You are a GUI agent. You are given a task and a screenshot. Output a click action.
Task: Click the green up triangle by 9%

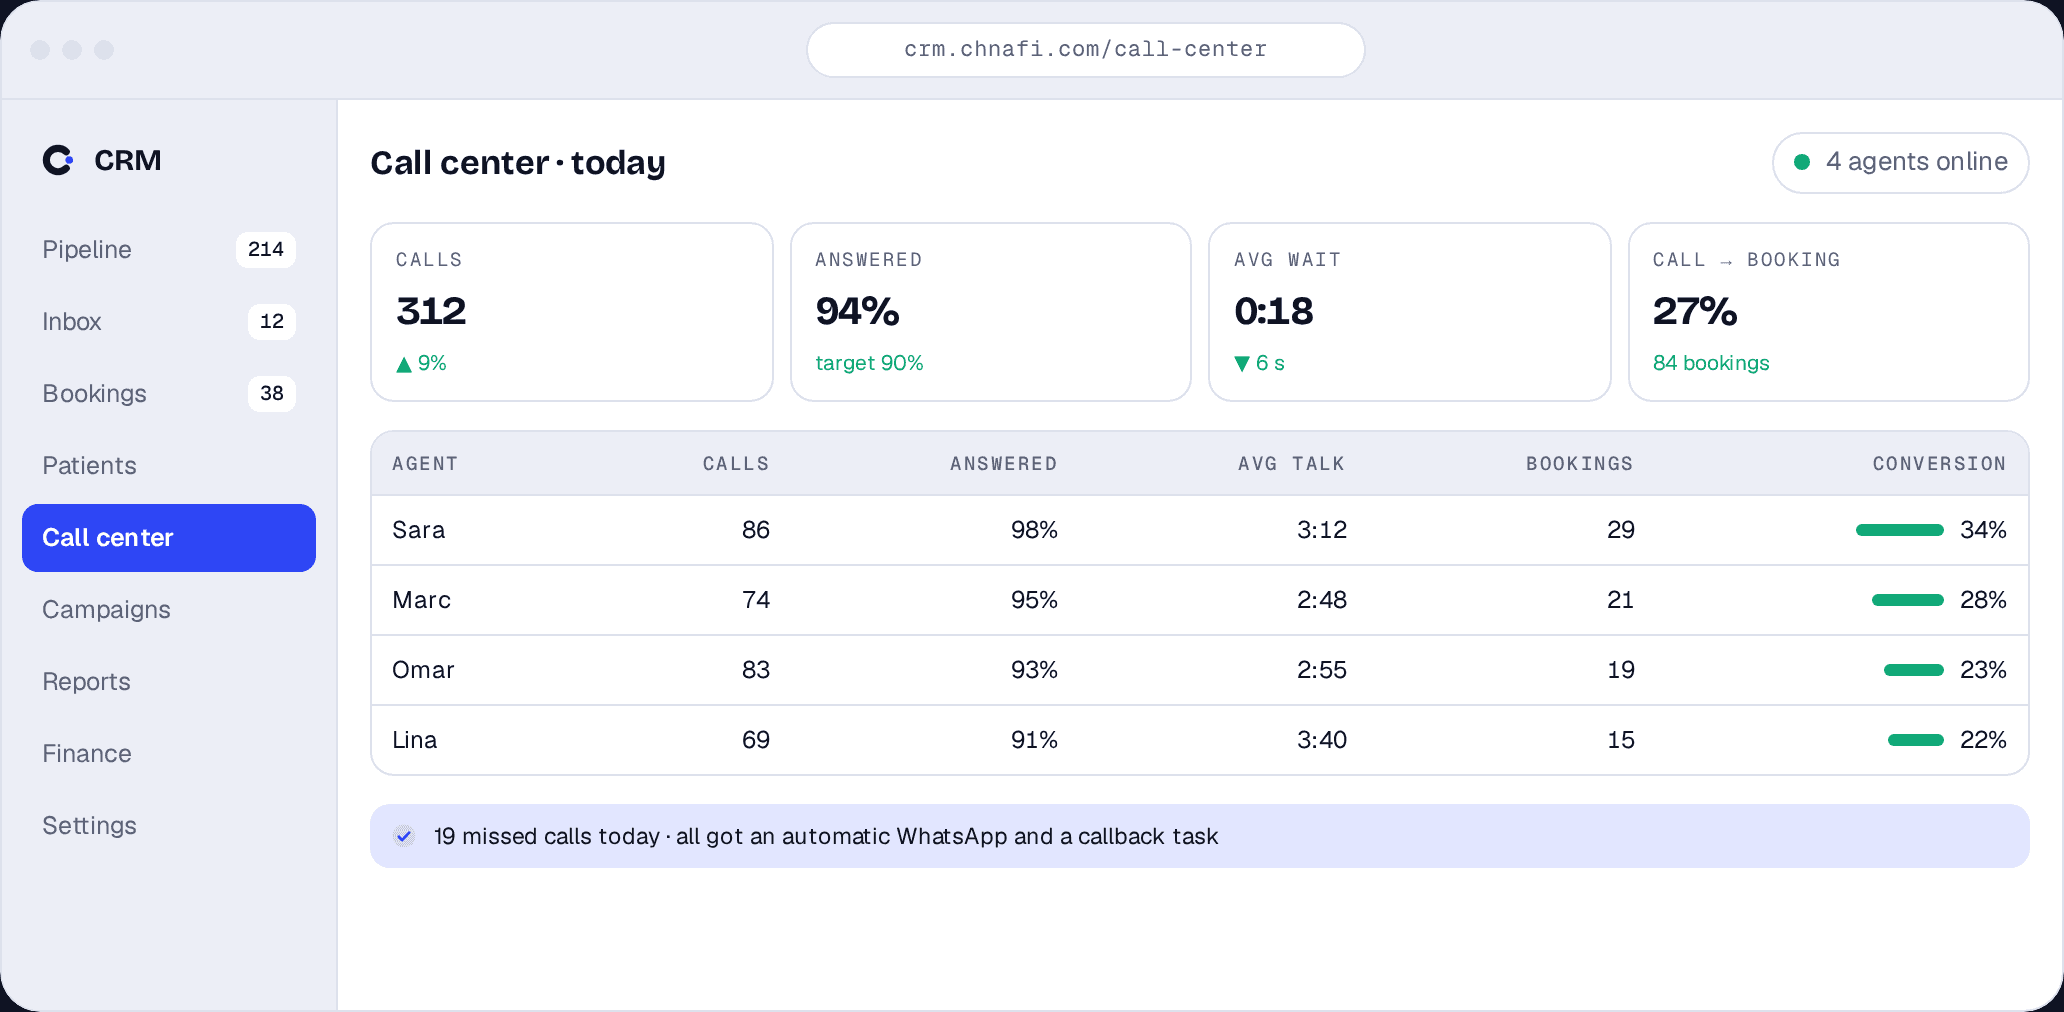coord(404,364)
